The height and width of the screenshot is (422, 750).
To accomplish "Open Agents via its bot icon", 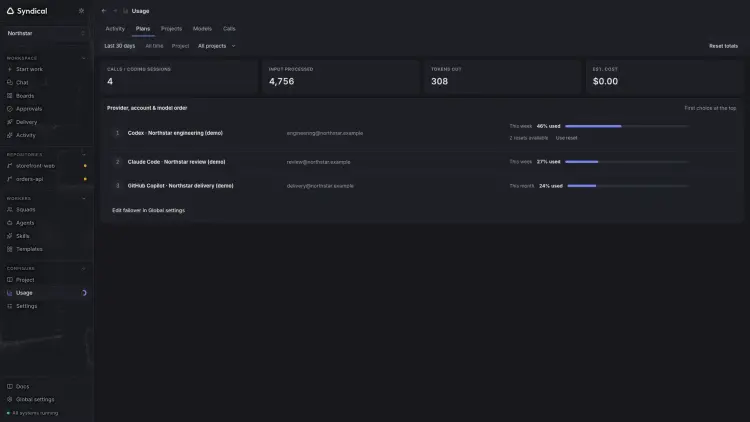I will coord(10,223).
